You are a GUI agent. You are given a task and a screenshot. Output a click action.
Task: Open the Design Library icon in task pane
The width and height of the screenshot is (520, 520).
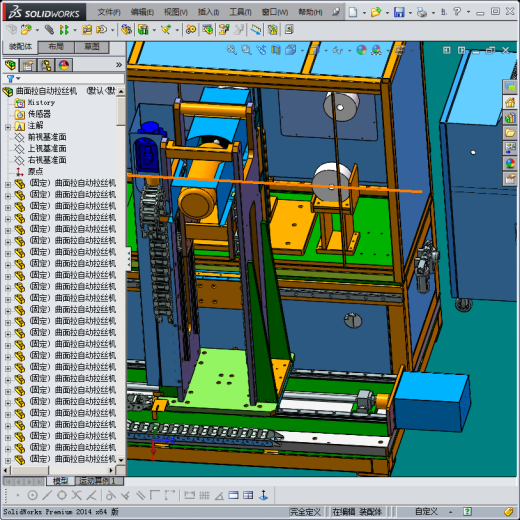point(510,118)
